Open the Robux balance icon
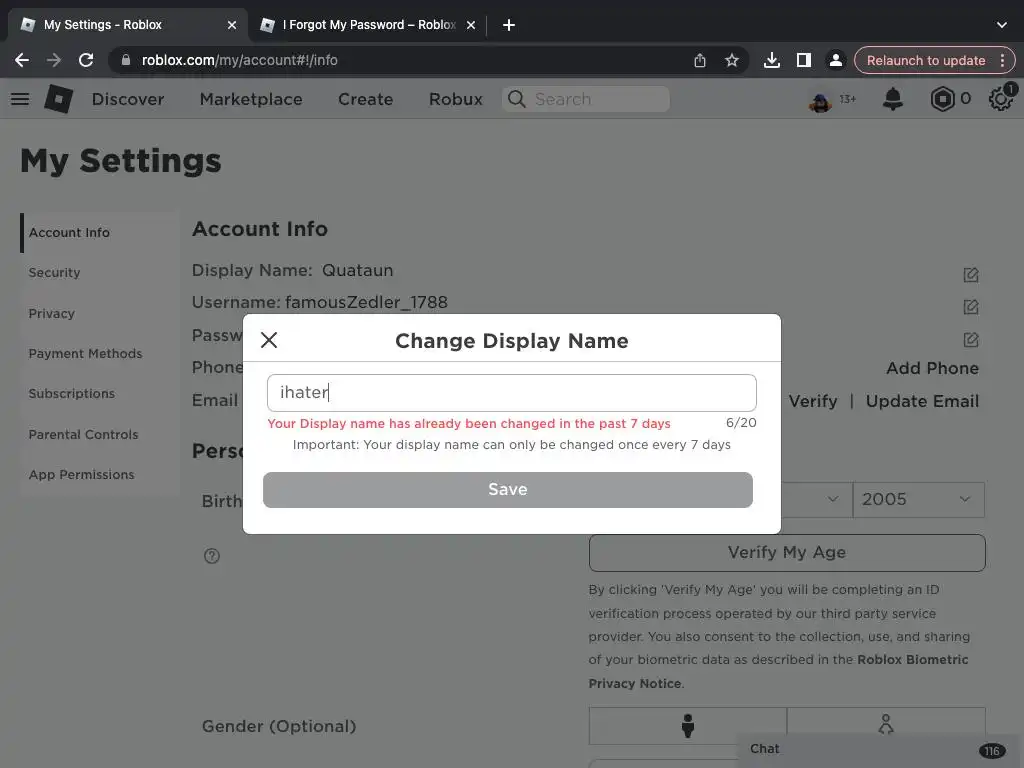The width and height of the screenshot is (1024, 768). 942,99
